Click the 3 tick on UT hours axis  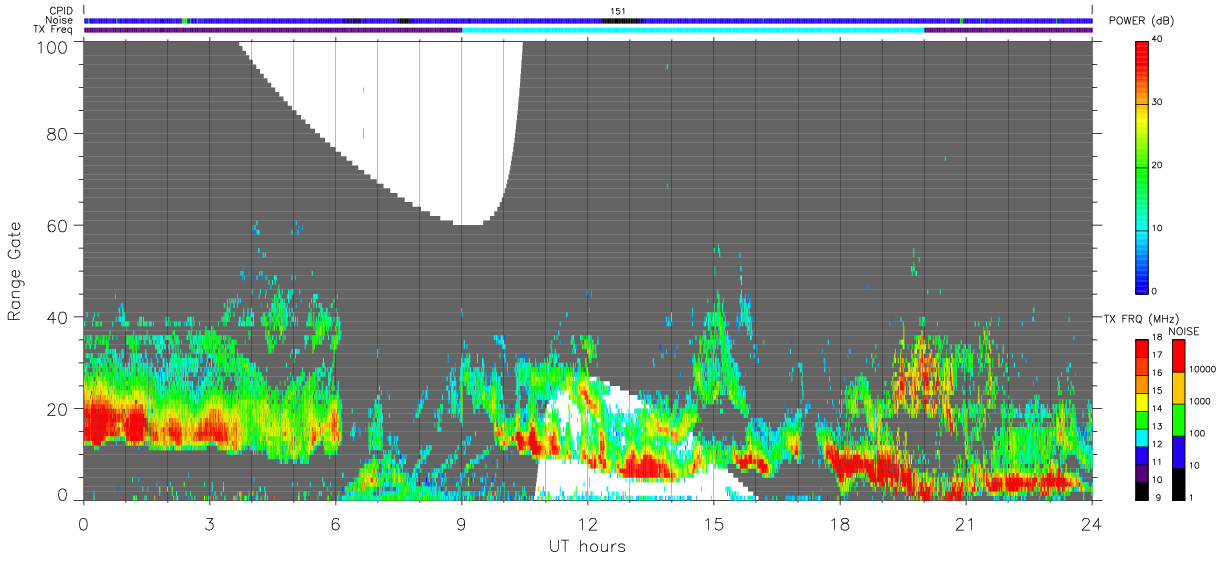(209, 523)
